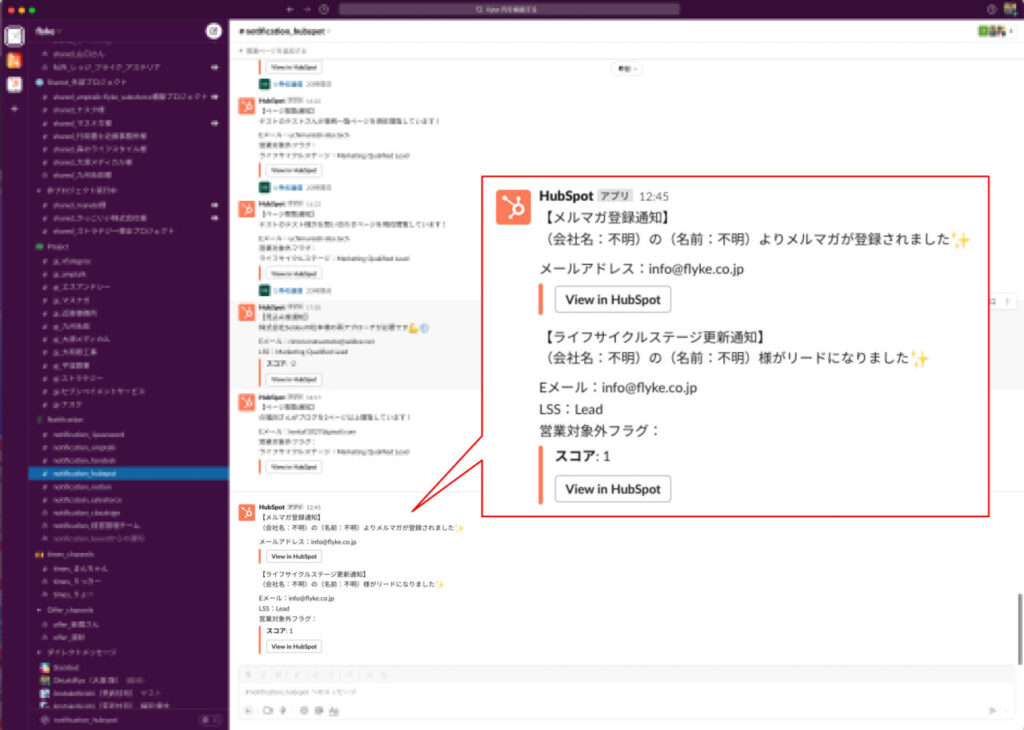1024x730 pixels.
Task: Click View in HubSpot on the 13:26 message
Action: [x=294, y=379]
